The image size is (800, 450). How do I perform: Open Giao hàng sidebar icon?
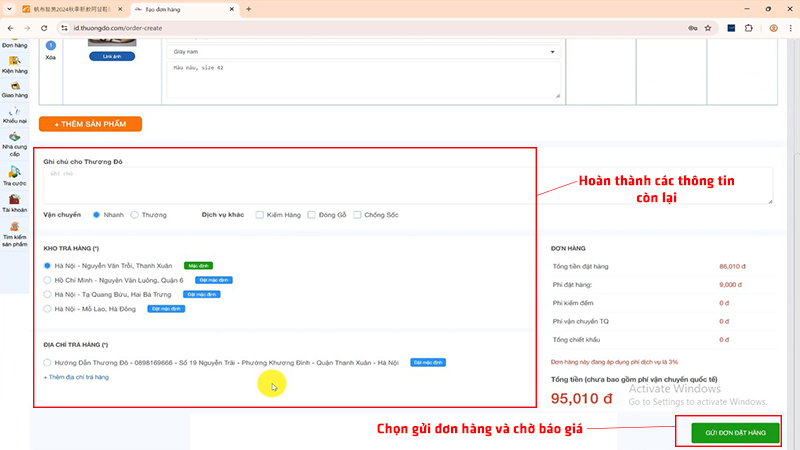click(14, 91)
